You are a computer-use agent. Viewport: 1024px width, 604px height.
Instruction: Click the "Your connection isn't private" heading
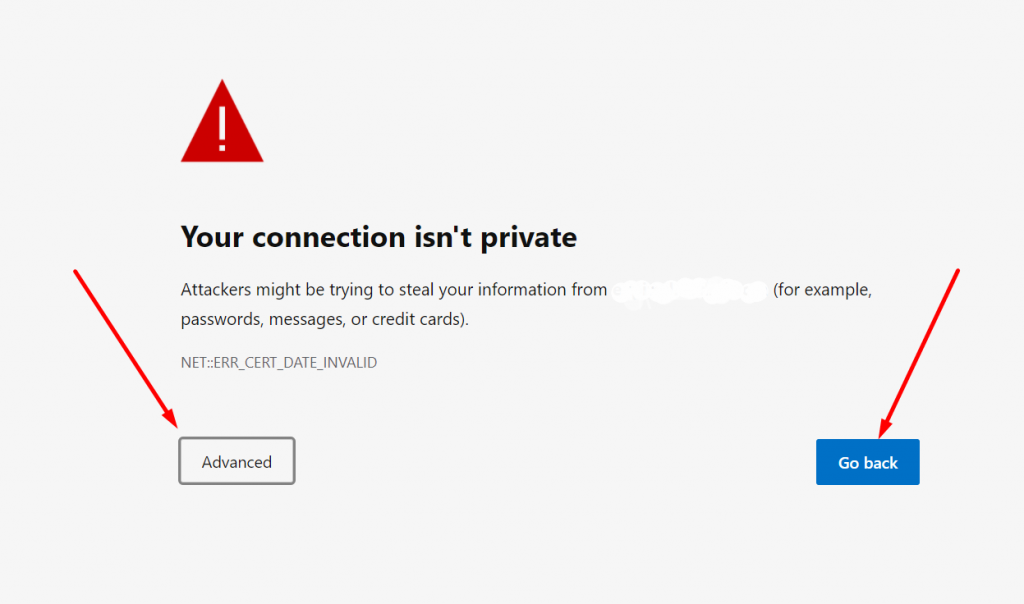click(x=378, y=238)
